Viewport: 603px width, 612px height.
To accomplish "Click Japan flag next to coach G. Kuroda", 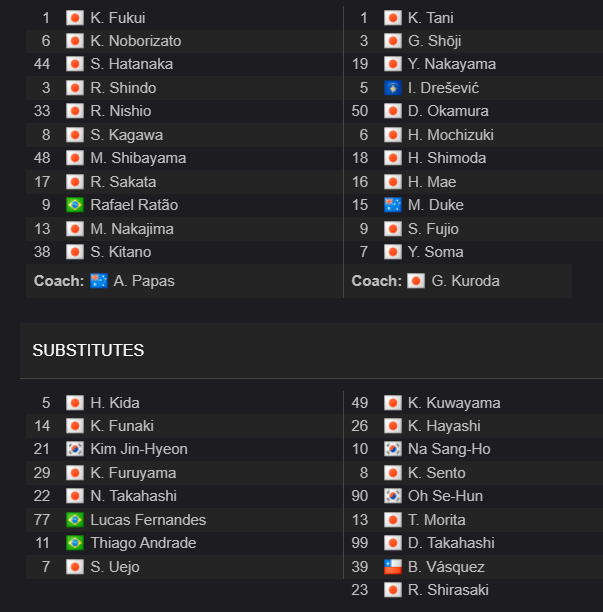I will [x=416, y=281].
